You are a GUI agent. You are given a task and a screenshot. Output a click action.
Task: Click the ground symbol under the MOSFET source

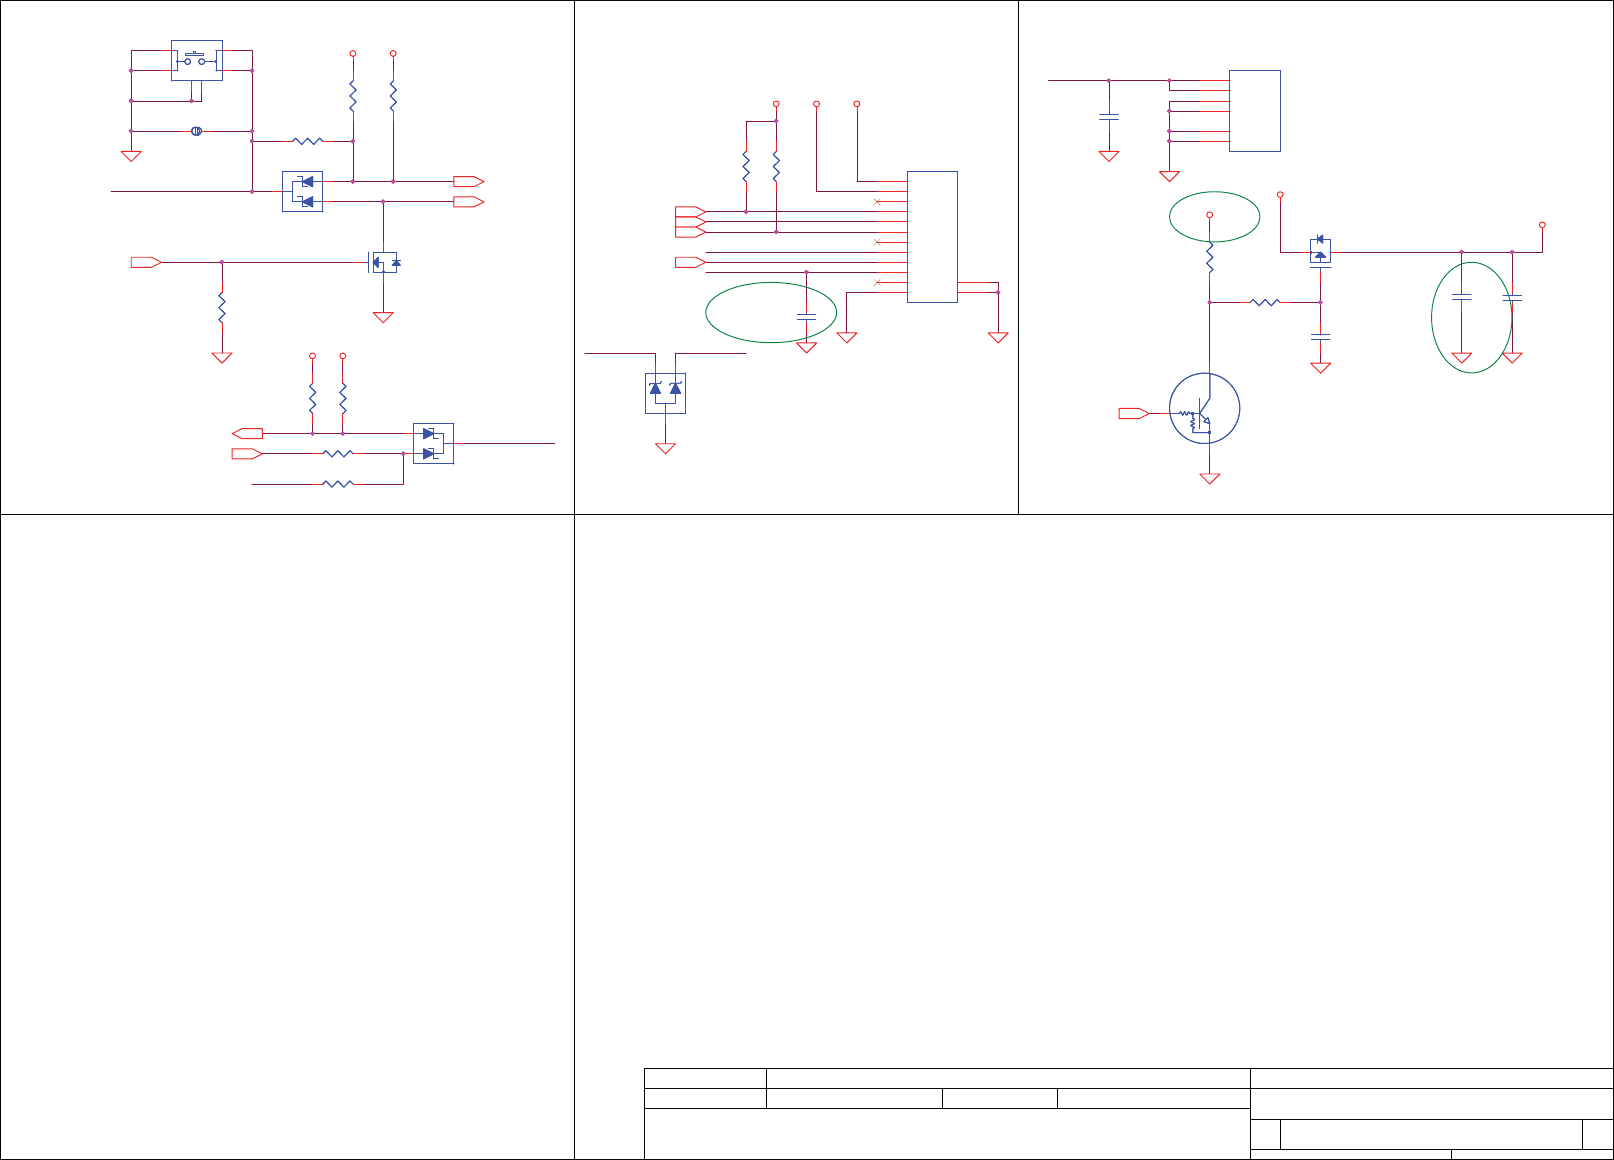383,317
